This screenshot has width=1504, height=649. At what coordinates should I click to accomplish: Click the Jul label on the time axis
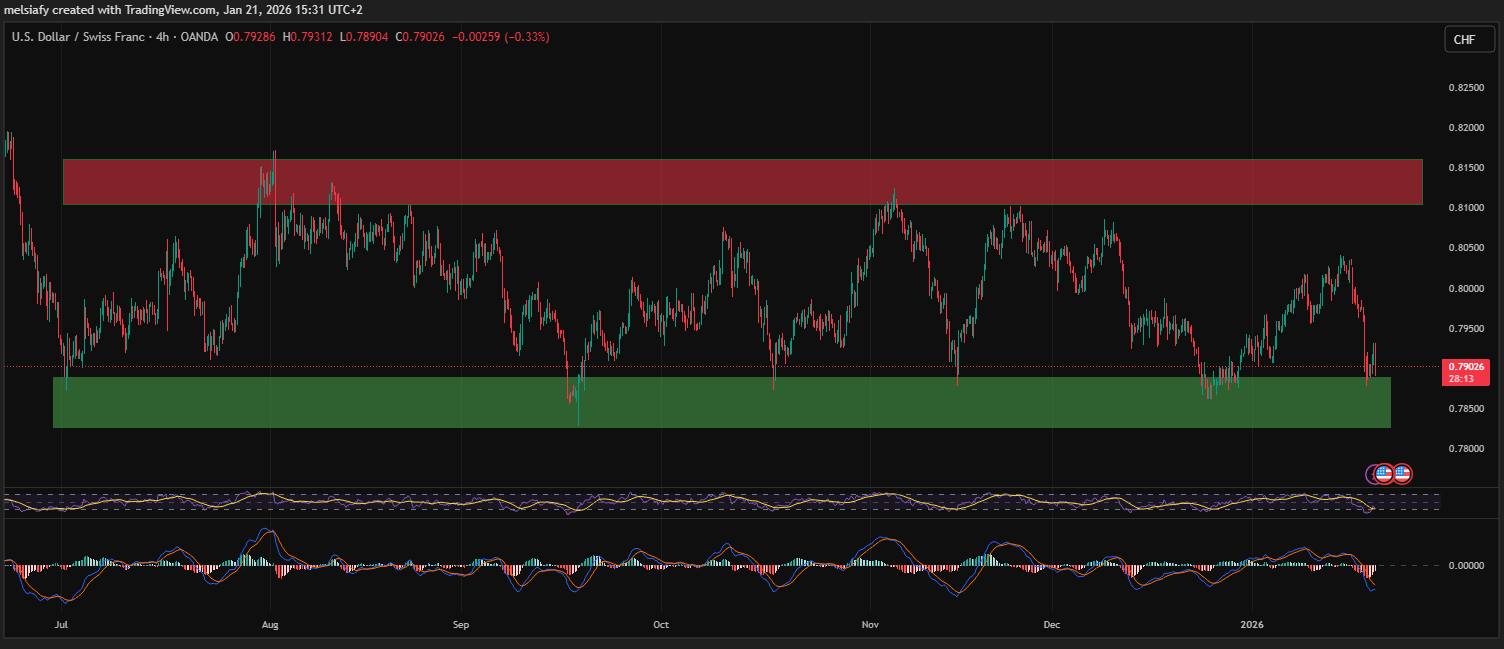point(62,625)
